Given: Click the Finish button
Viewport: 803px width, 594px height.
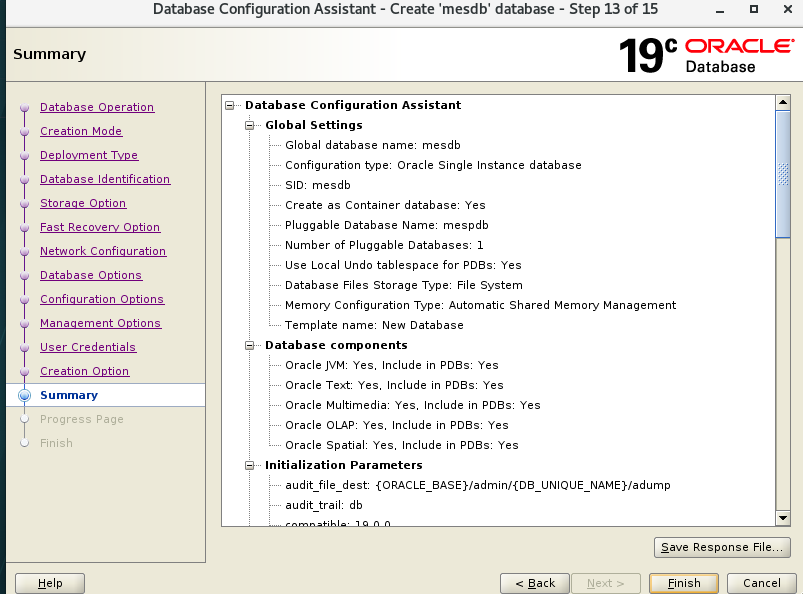Looking at the screenshot, I should (684, 583).
